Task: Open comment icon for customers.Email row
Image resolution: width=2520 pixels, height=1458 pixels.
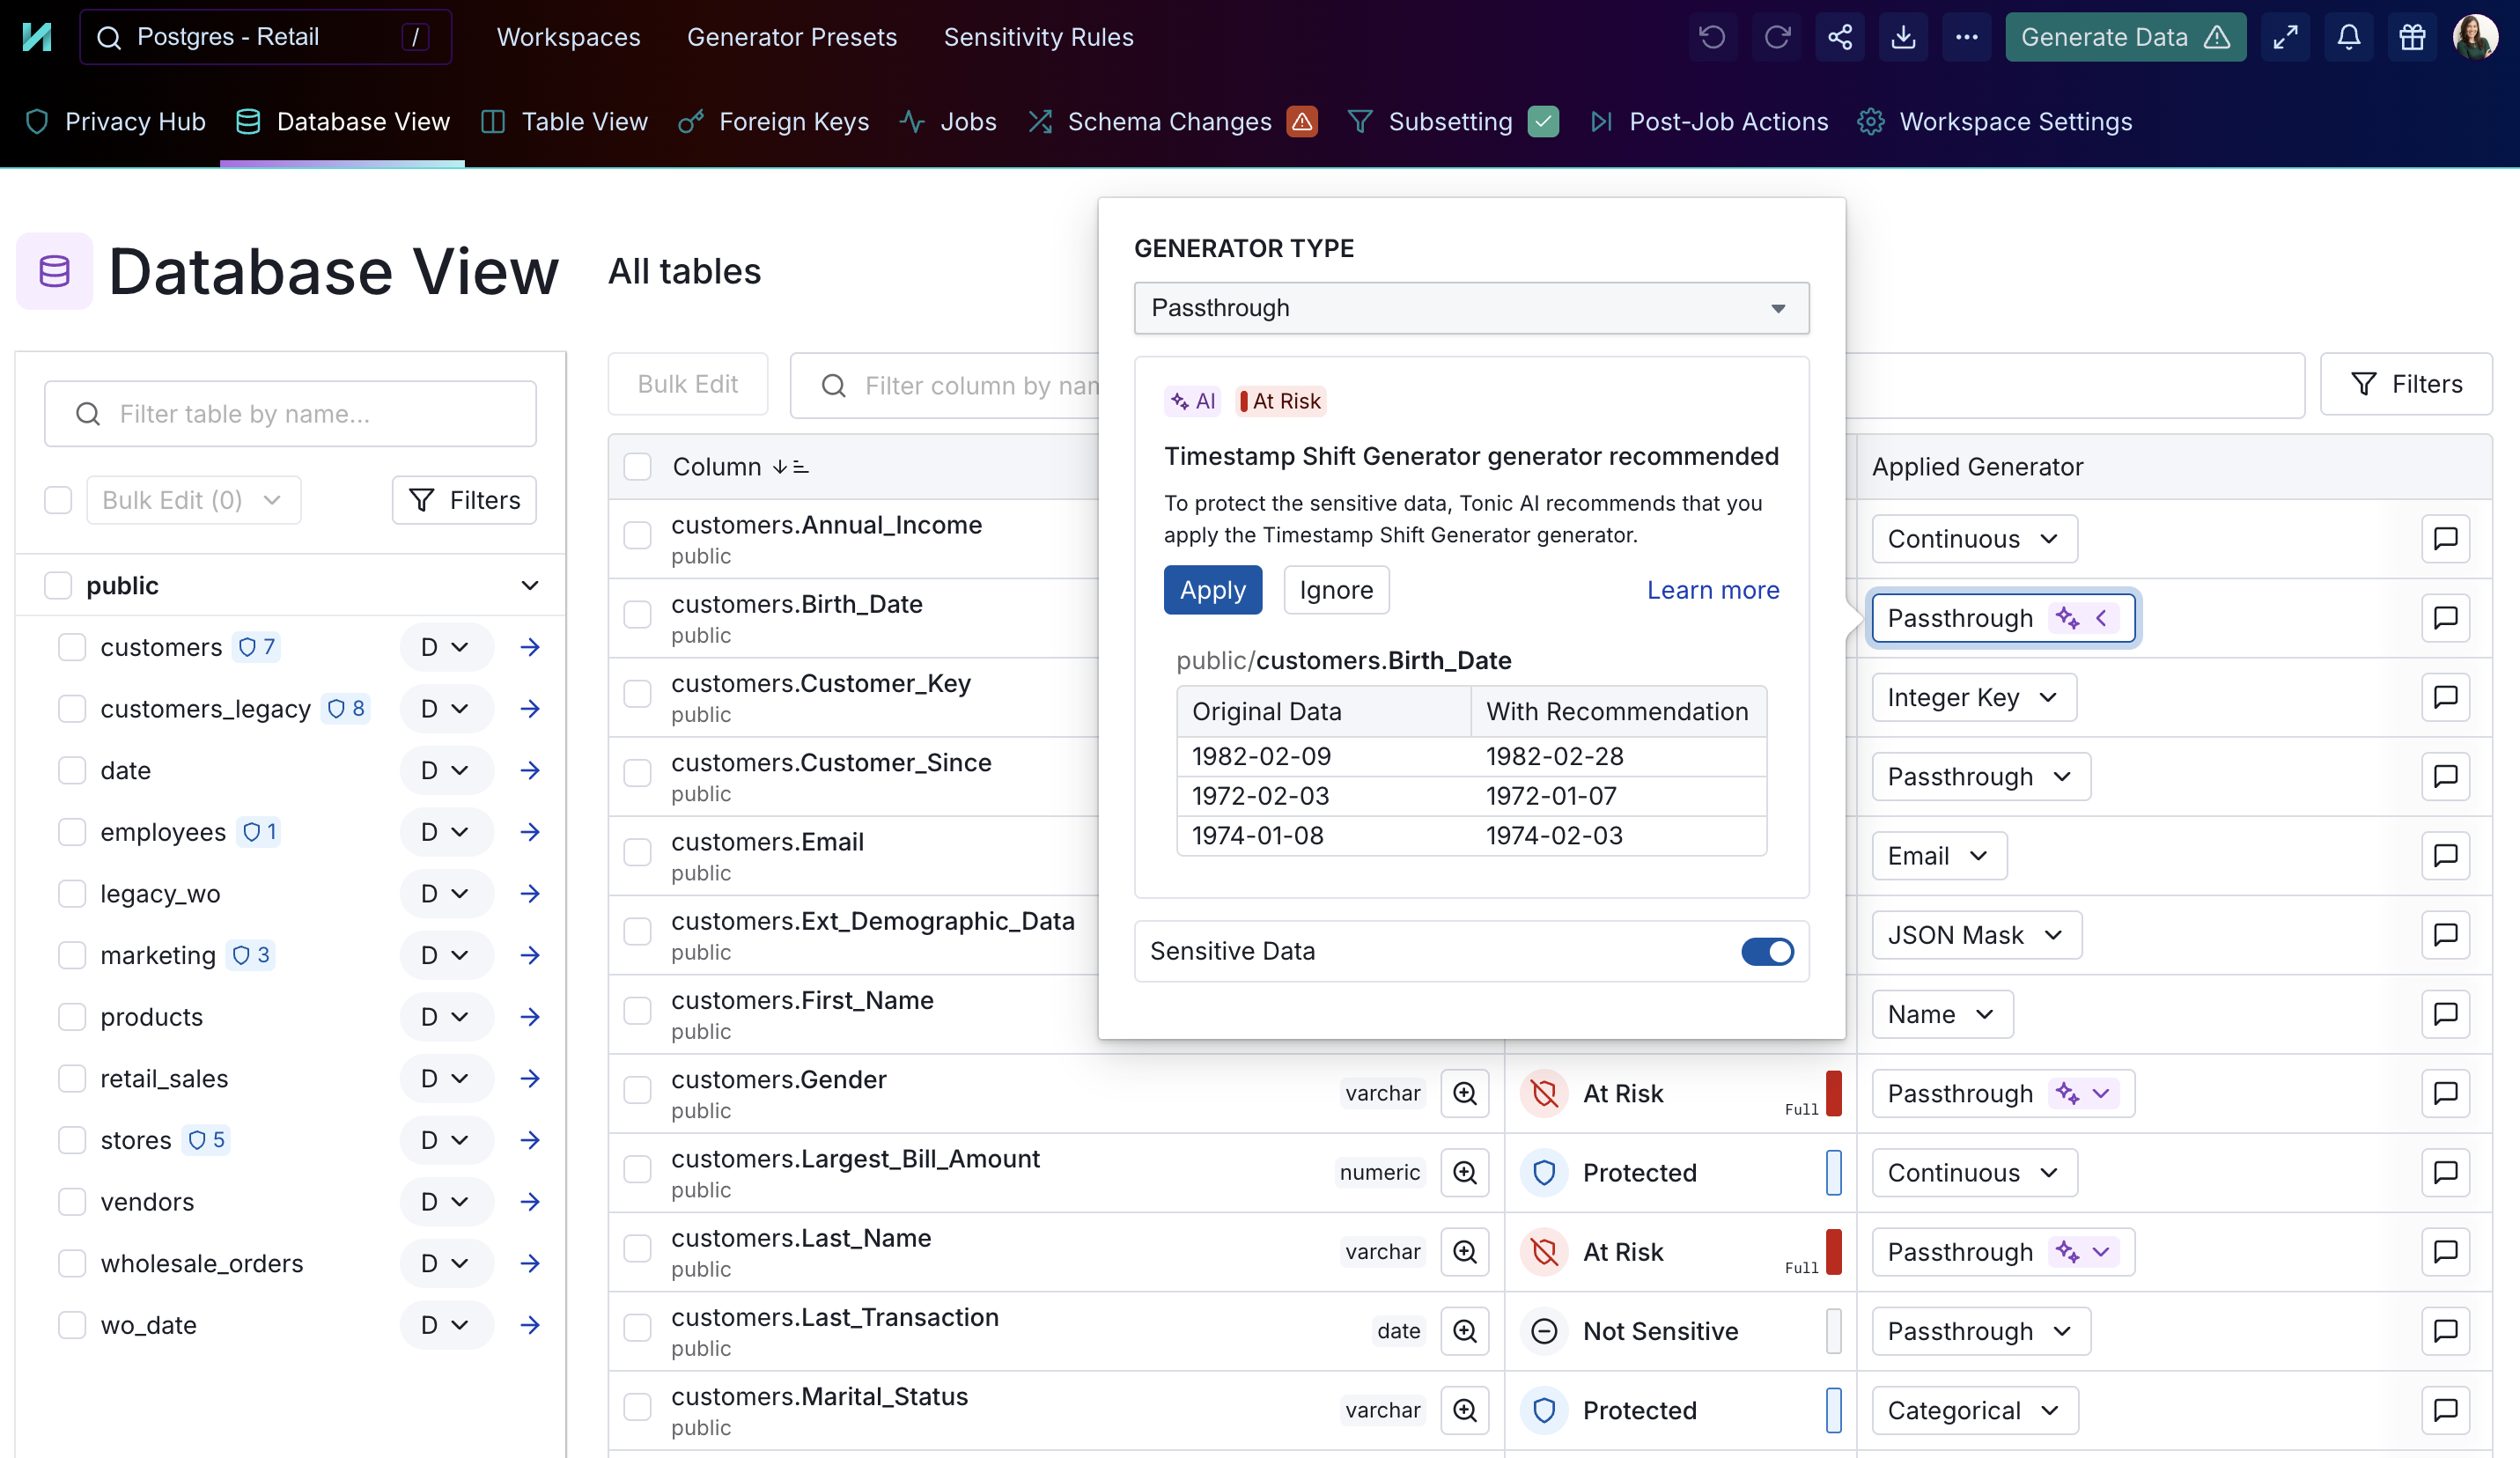Action: [x=2445, y=856]
